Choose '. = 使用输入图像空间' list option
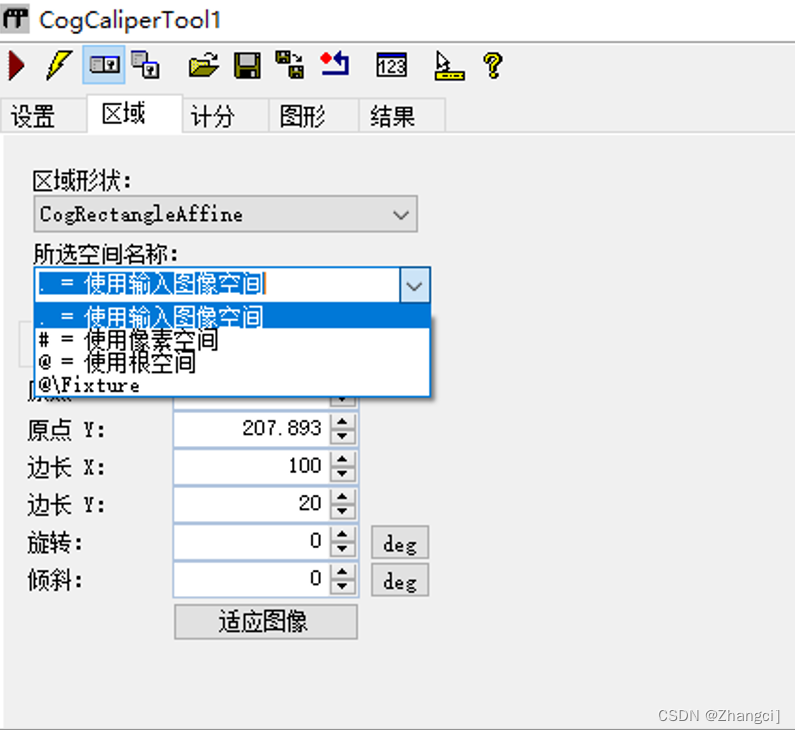Viewport: 795px width, 734px height. pos(232,316)
